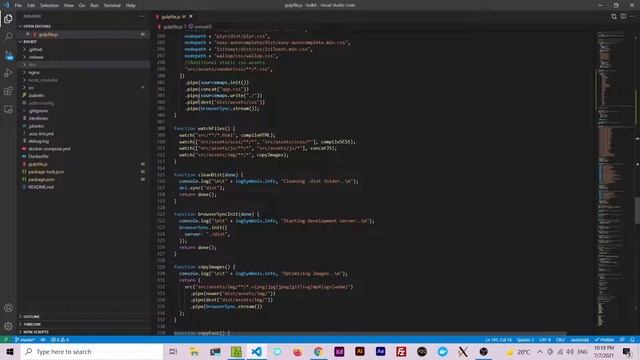The height and width of the screenshot is (360, 640).
Task: Click CRLF end-of-line in status bar
Action: point(560,340)
